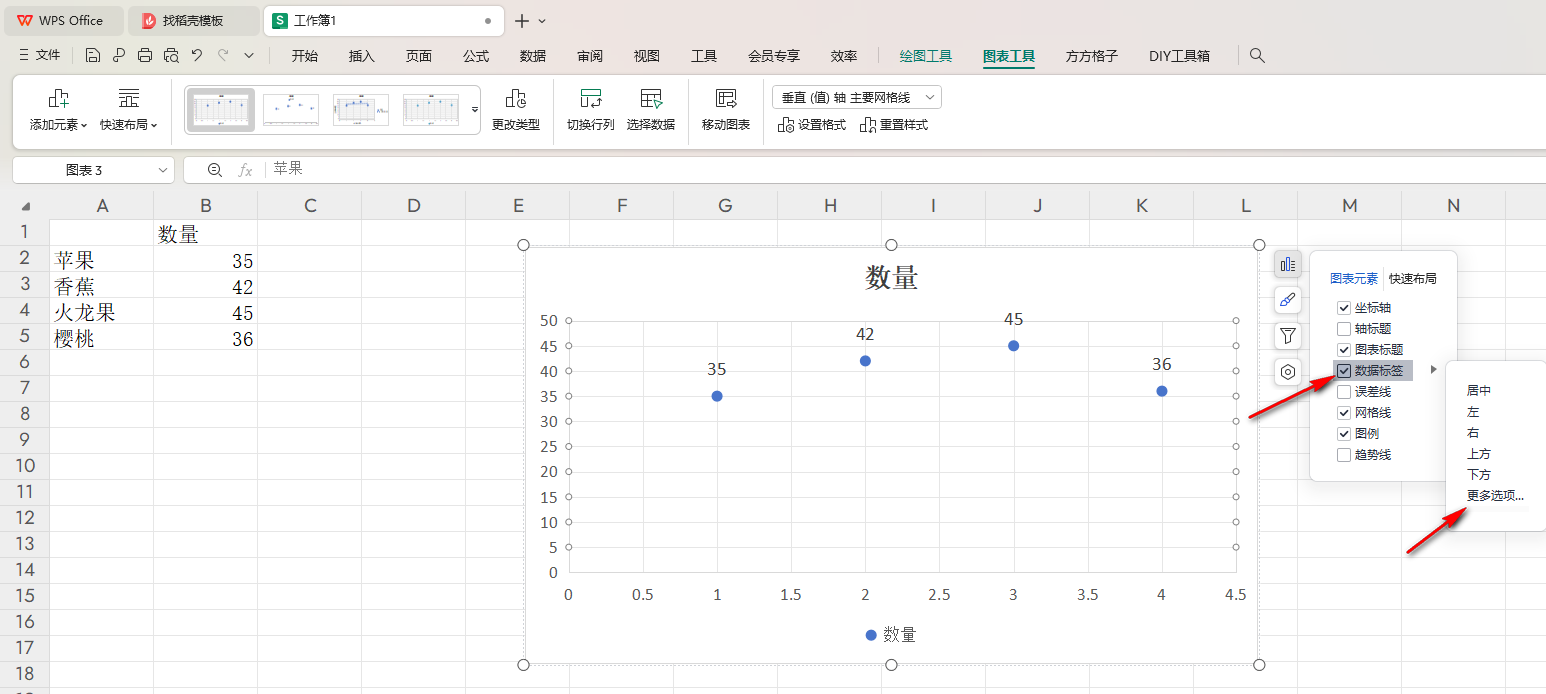Click the export/share icon next to Save
The width and height of the screenshot is (1546, 694).
tap(119, 56)
